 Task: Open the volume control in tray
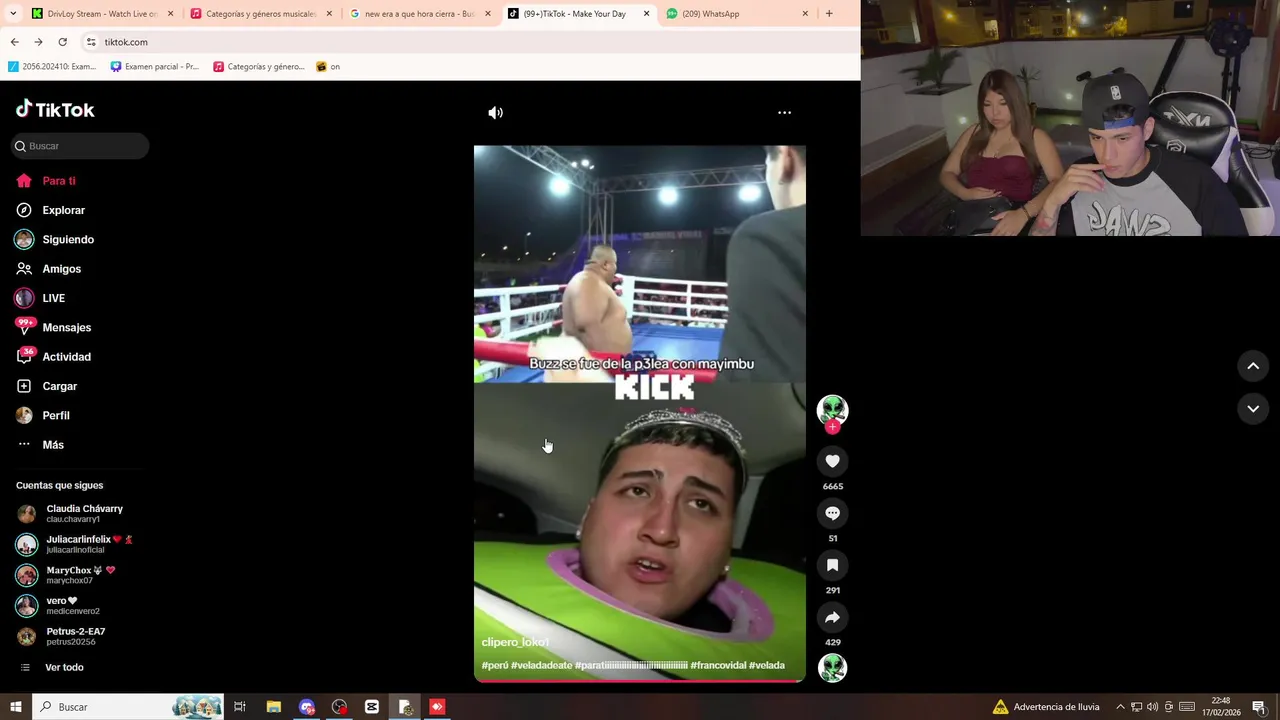click(1152, 707)
